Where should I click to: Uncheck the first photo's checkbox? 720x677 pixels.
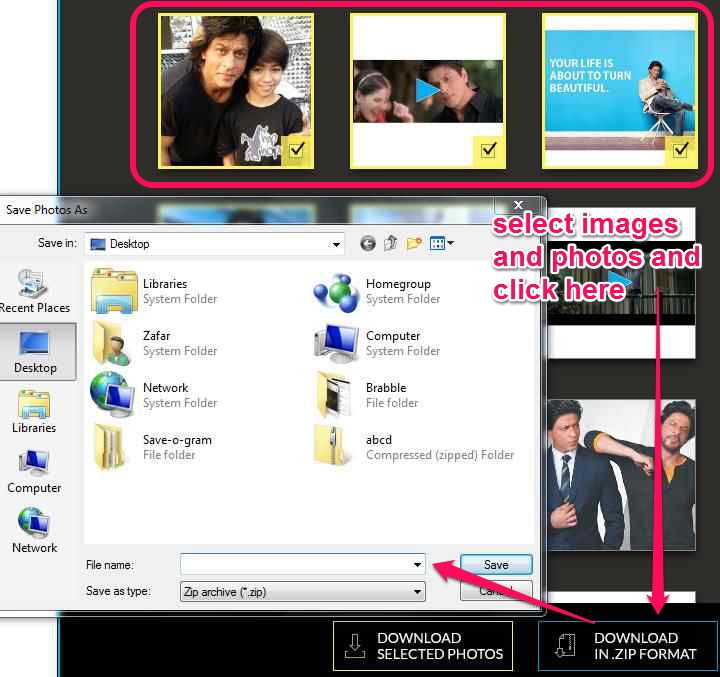[x=297, y=149]
